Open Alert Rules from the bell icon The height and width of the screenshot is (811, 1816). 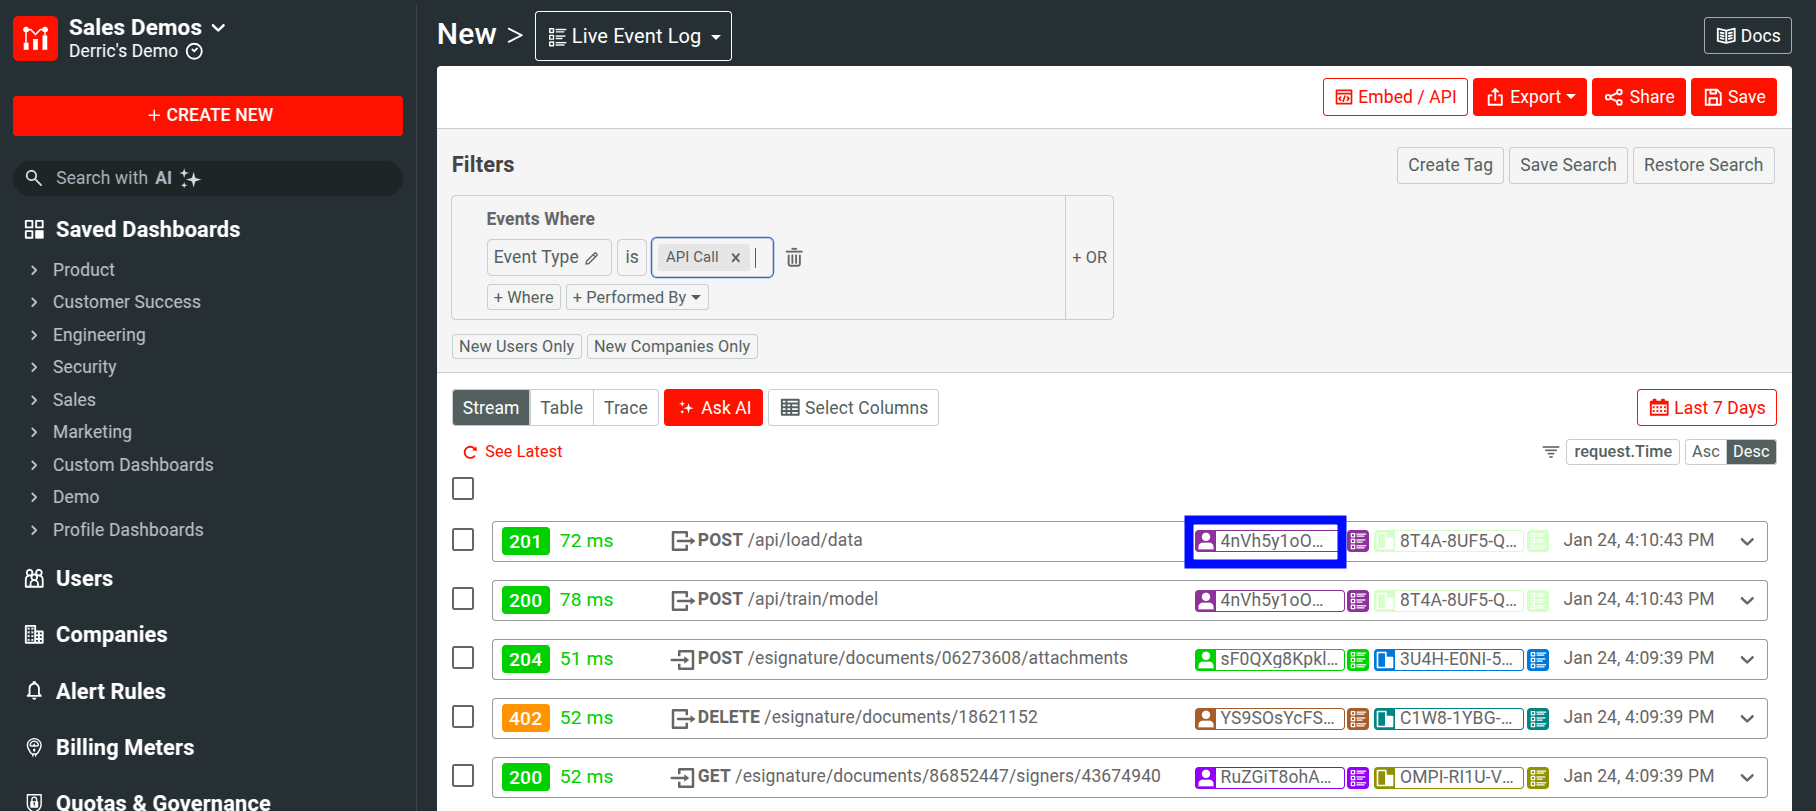pos(34,691)
